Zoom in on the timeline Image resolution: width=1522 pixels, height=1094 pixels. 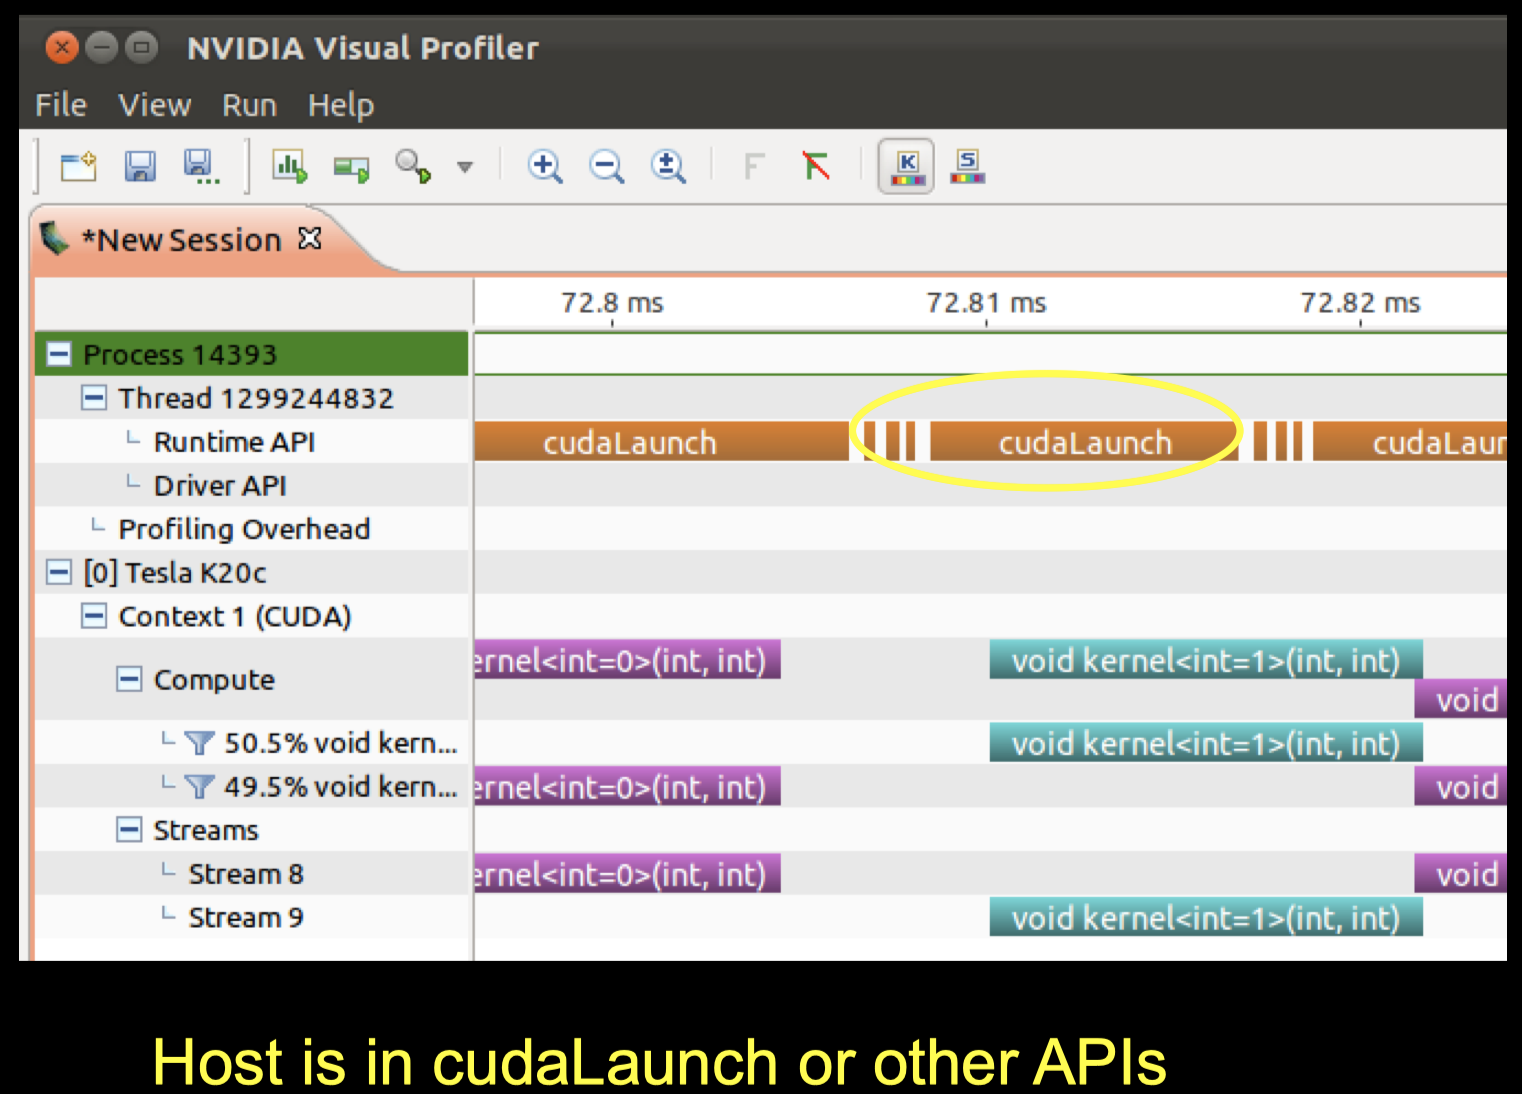pos(545,166)
